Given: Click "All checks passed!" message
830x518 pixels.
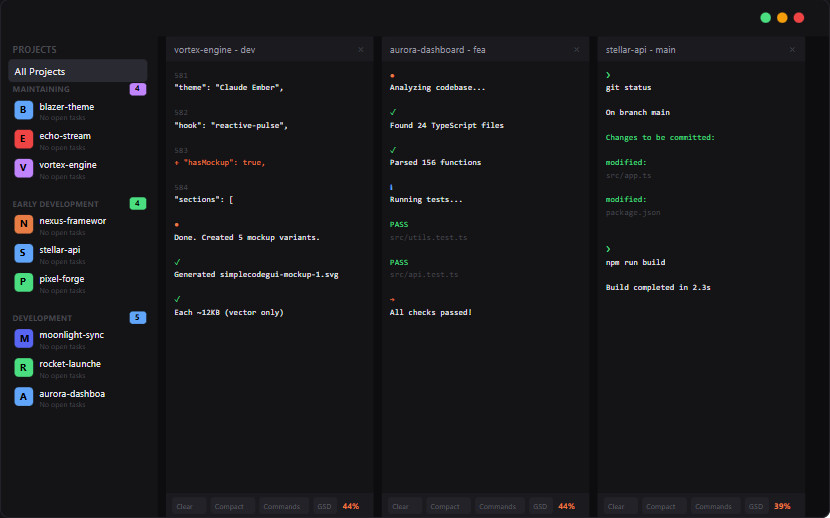Looking at the screenshot, I should (x=431, y=313).
